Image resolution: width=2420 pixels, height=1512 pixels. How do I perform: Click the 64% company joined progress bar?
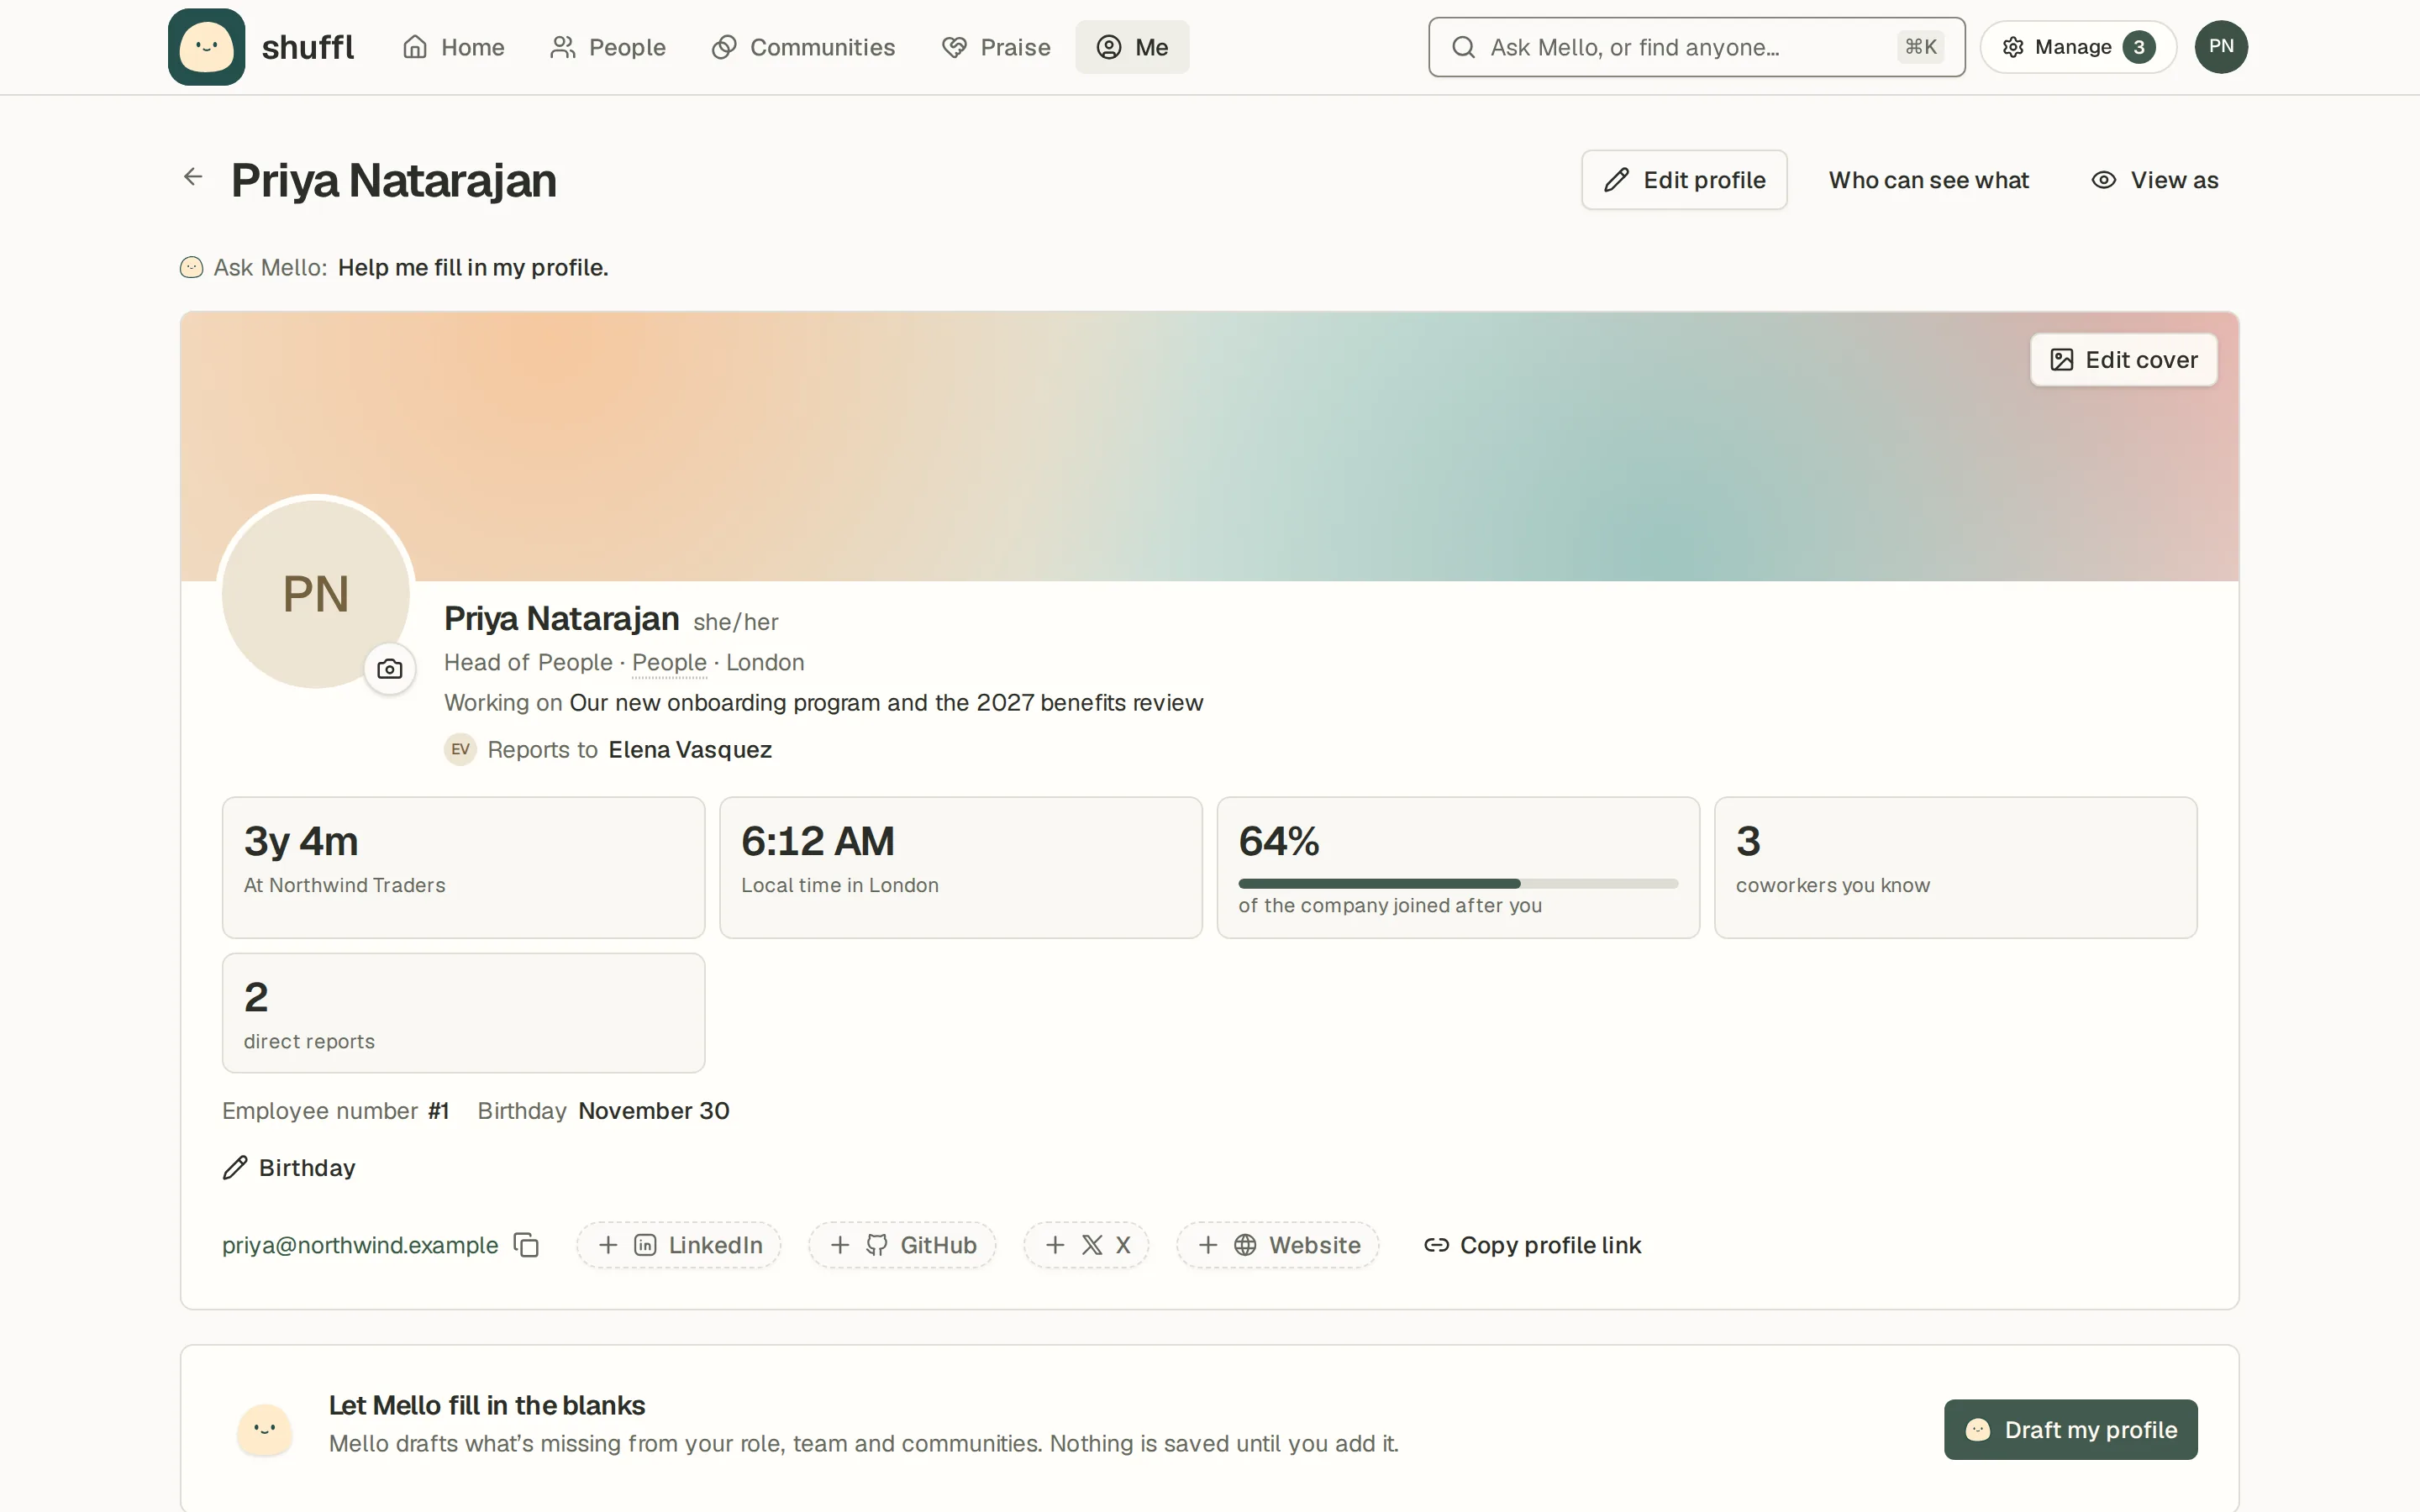pyautogui.click(x=1458, y=883)
